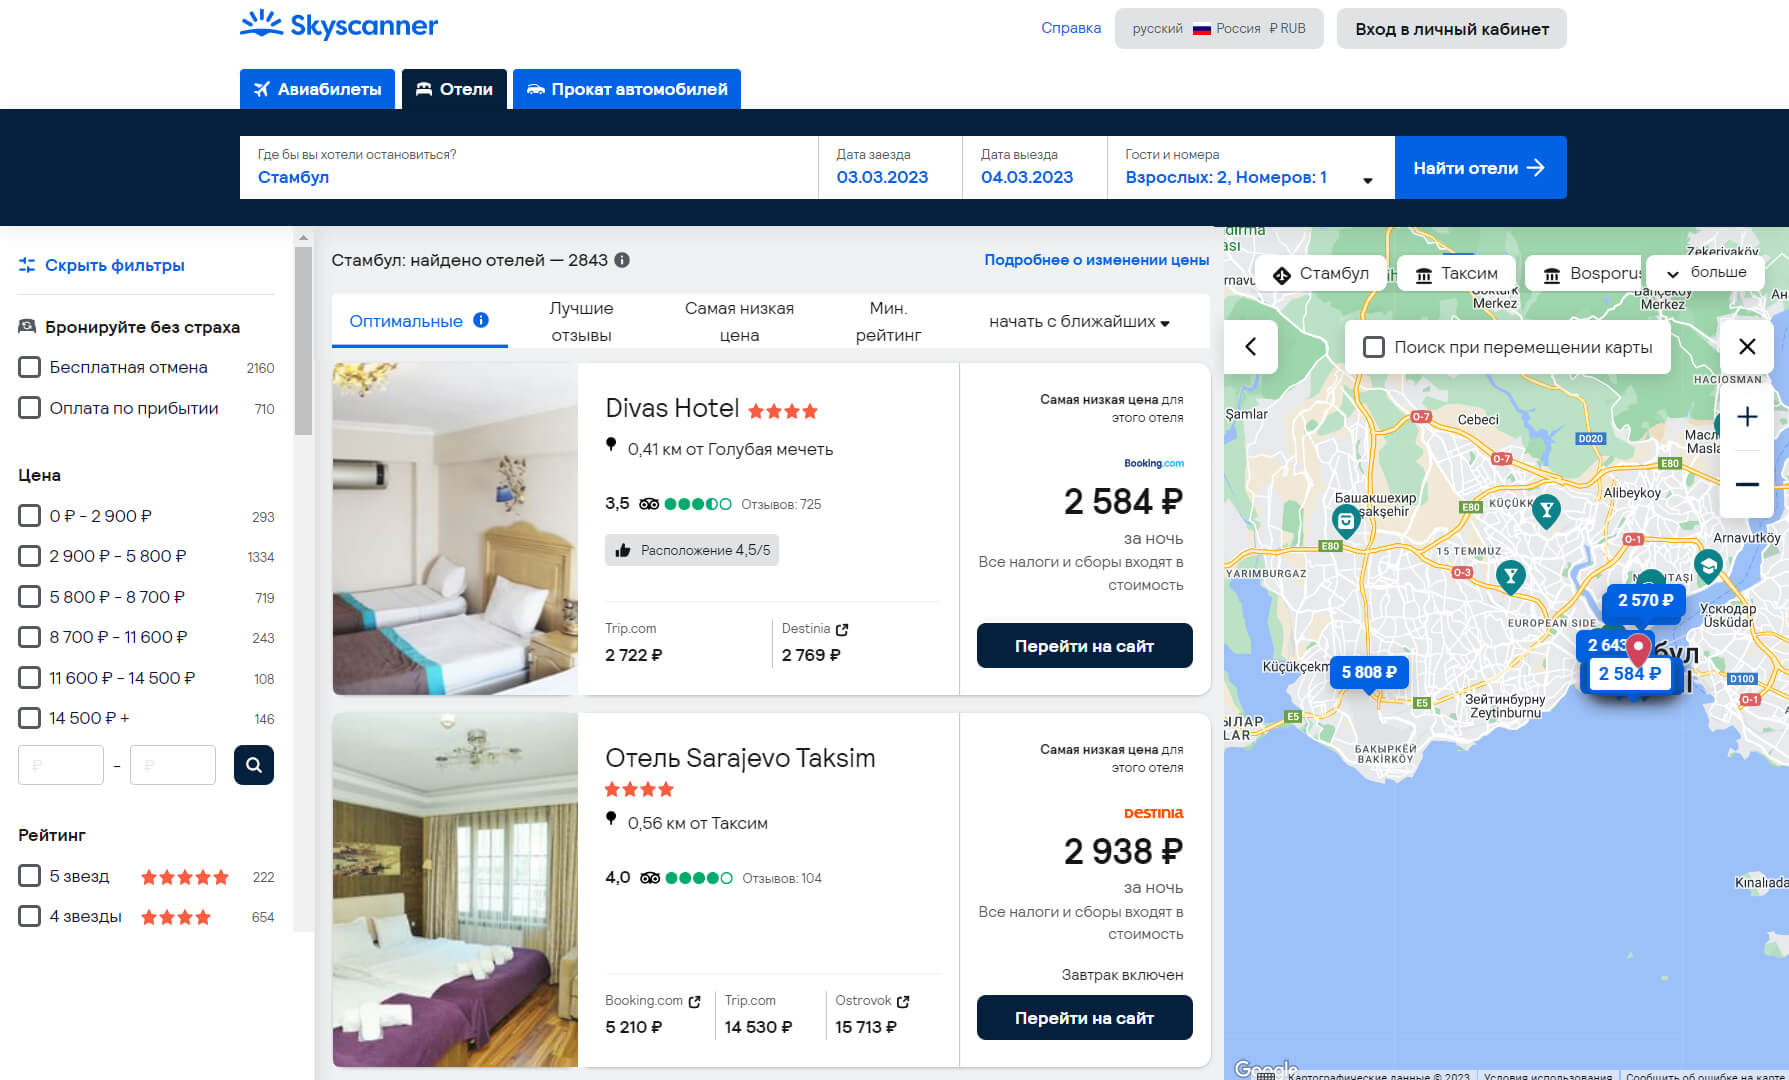
Task: Click the info icon on Оптимальные tab
Action: point(481,320)
